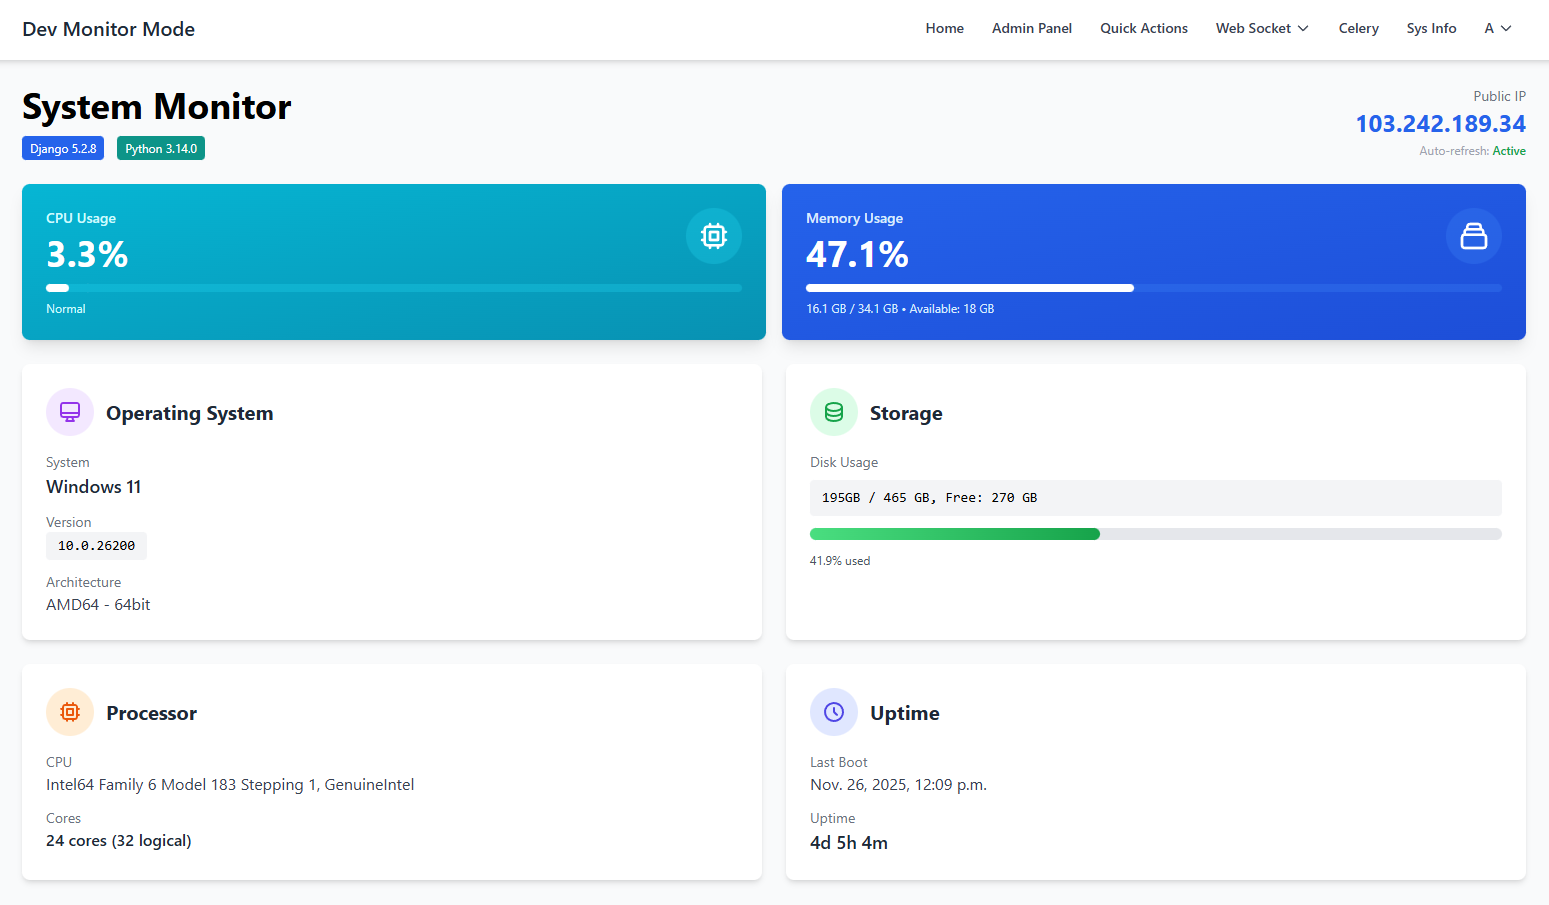Click the CPU chip icon on CPU card
This screenshot has height=905, width=1549.
point(713,236)
